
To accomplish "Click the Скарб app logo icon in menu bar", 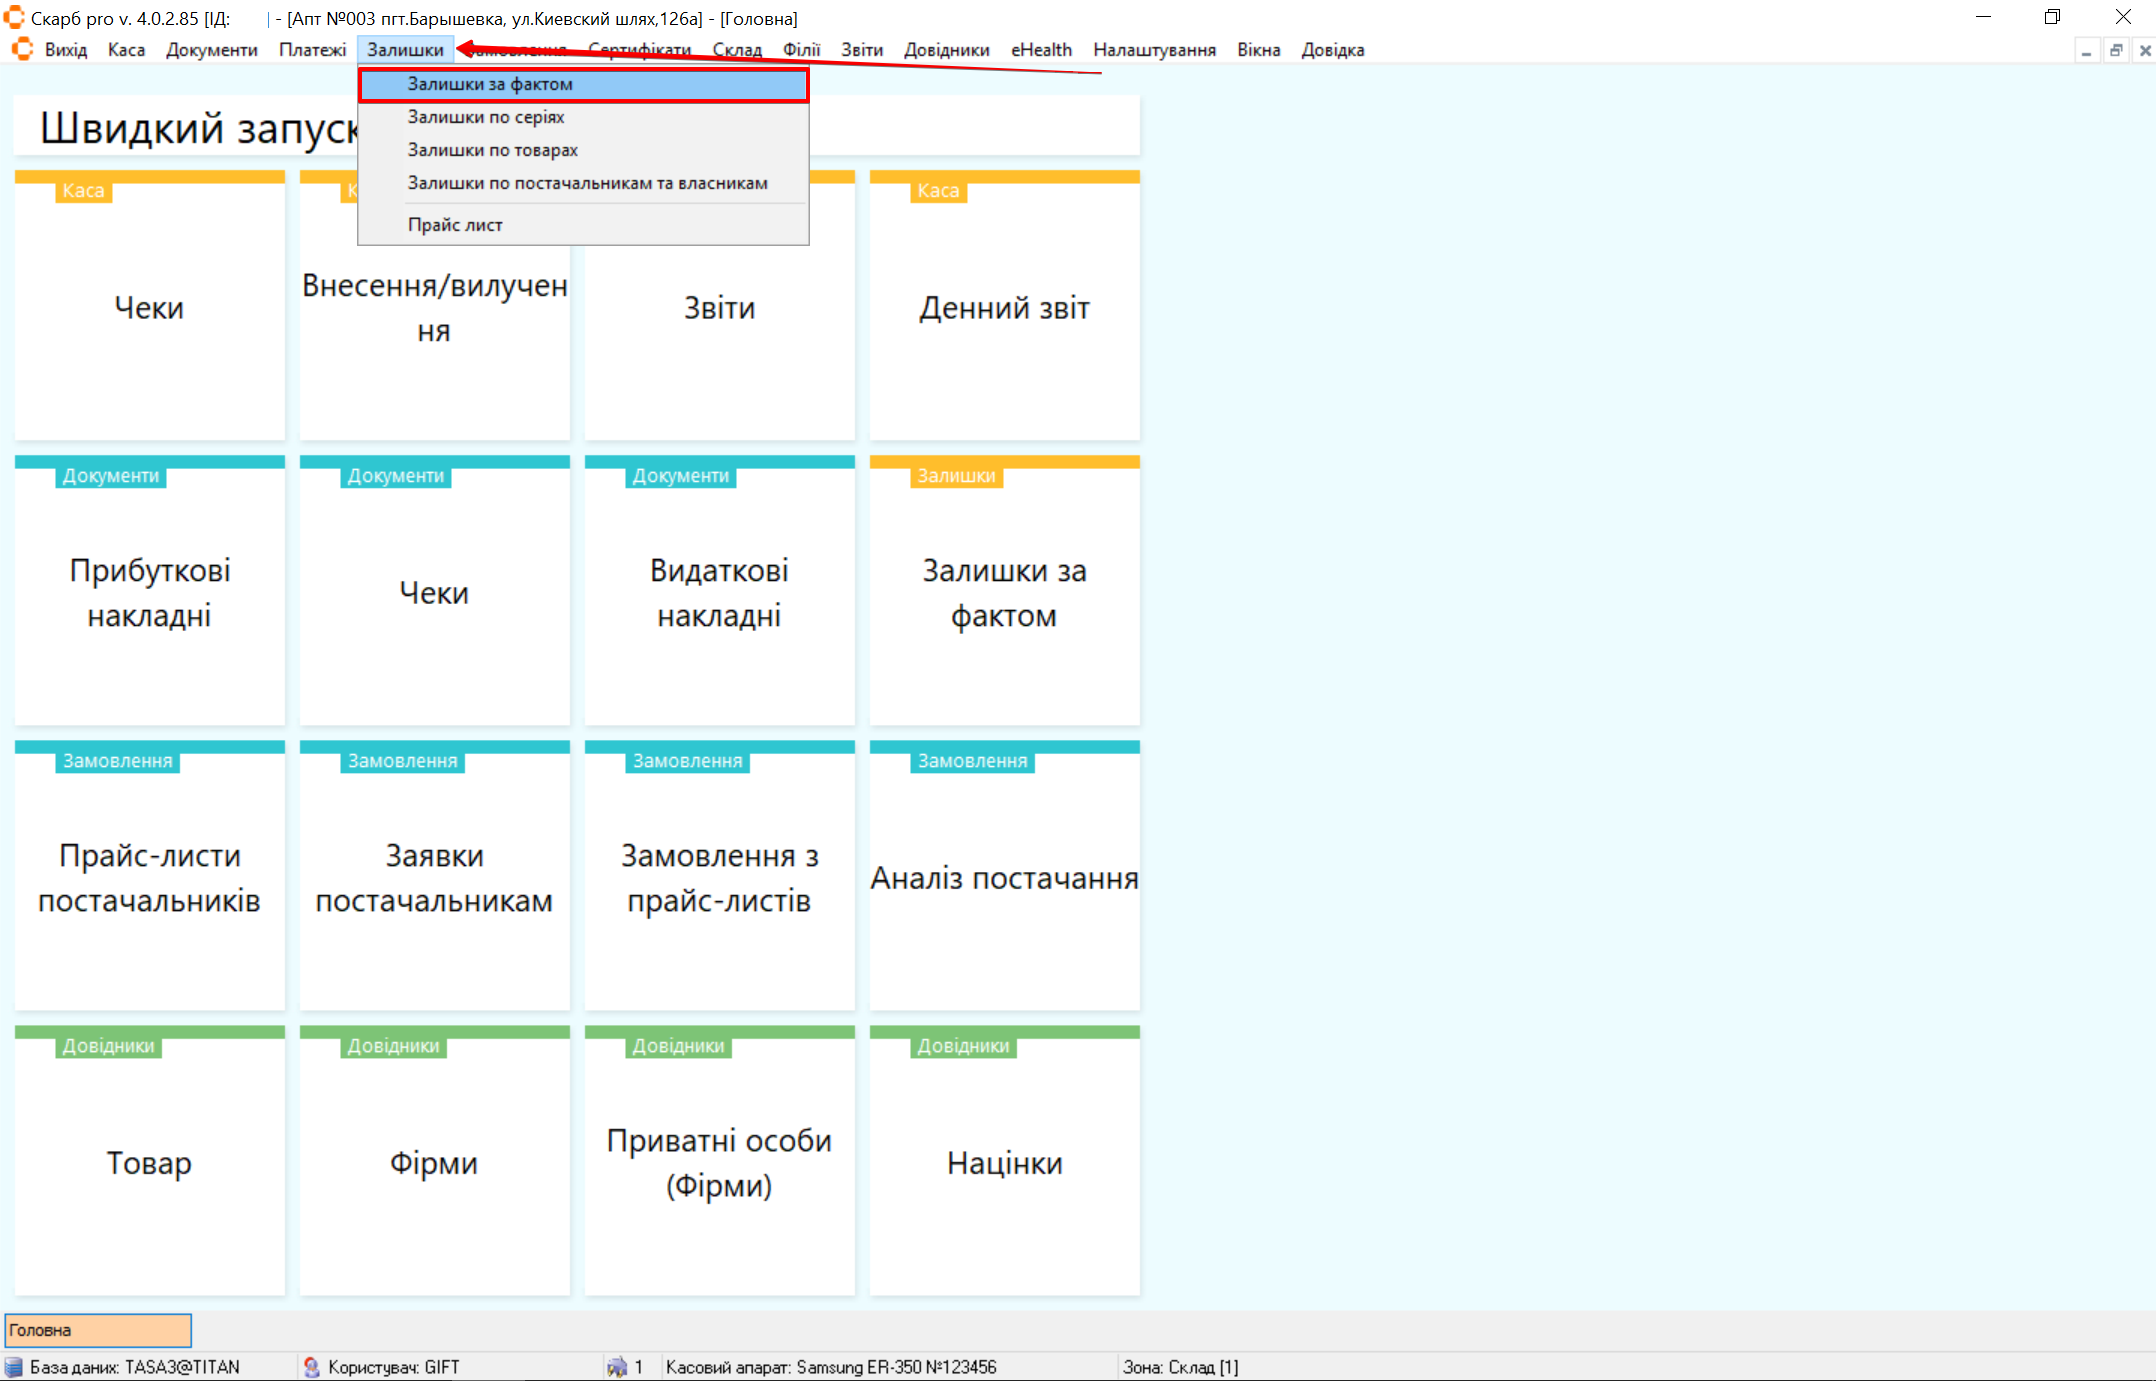I will [22, 49].
